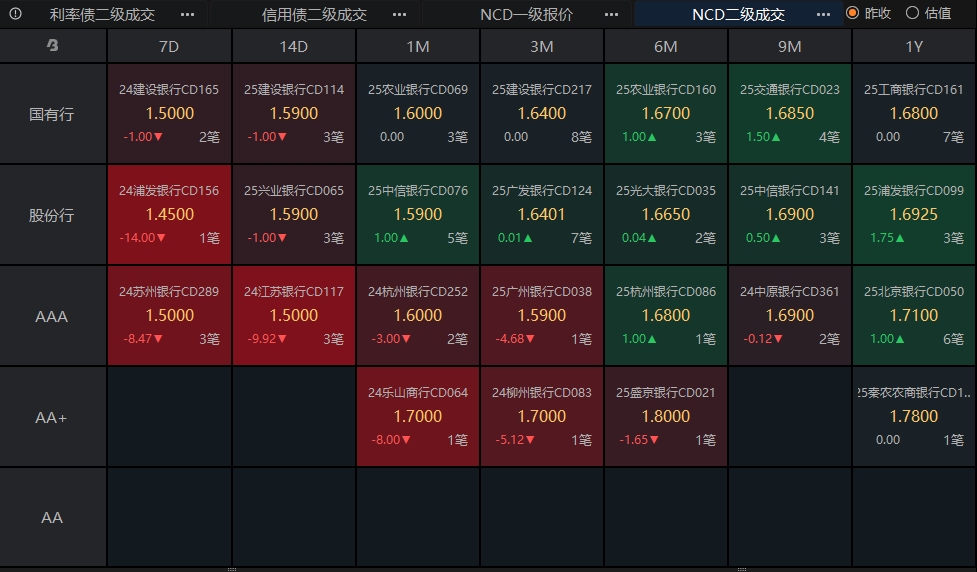977x572 pixels.
Task: Open the 24中原银行CD361 cell
Action: click(789, 315)
